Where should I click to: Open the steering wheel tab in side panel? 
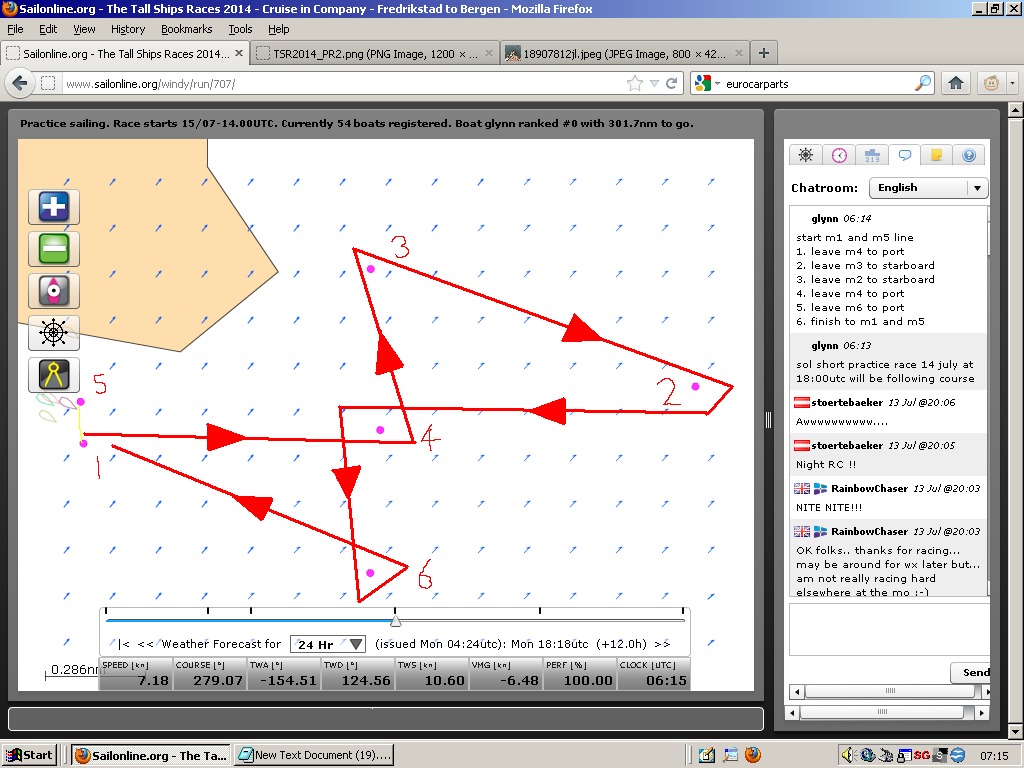coord(806,155)
